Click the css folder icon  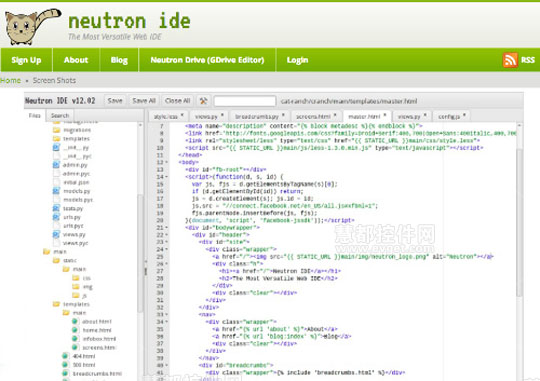coord(76,278)
